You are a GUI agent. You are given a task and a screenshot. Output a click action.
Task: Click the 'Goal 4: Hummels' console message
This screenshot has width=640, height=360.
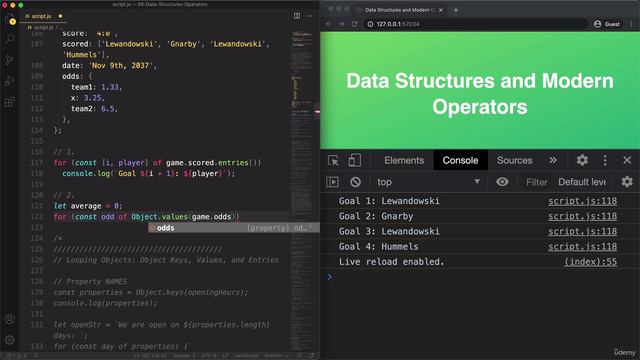tap(378, 247)
